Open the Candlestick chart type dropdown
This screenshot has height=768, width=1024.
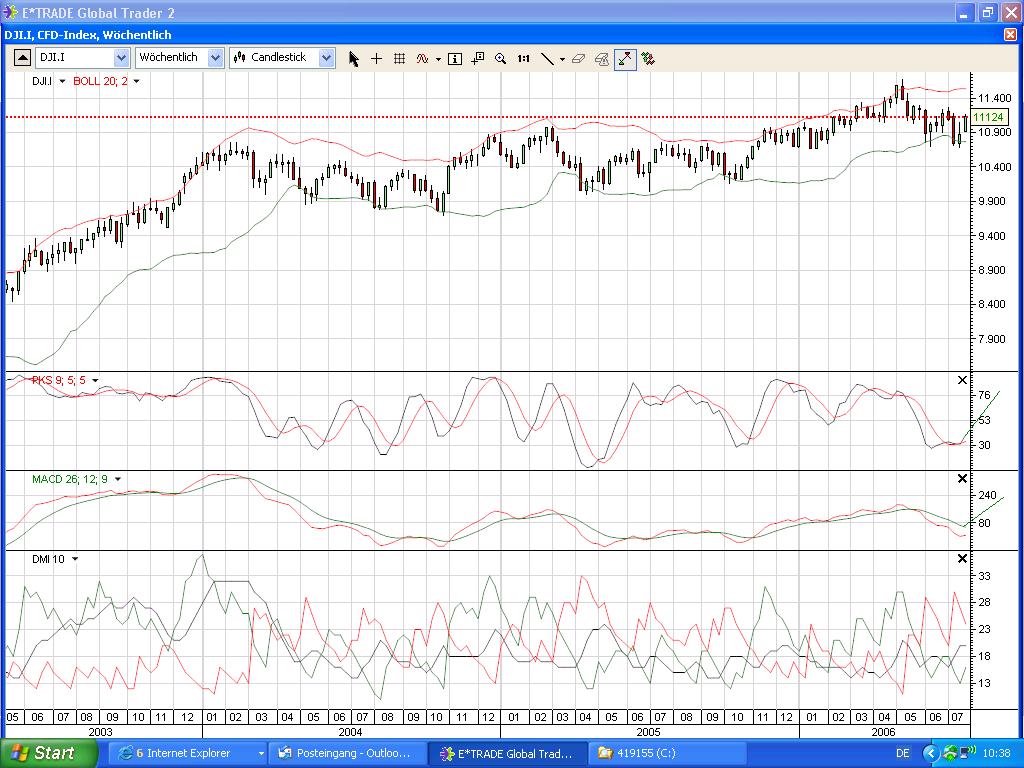(327, 58)
